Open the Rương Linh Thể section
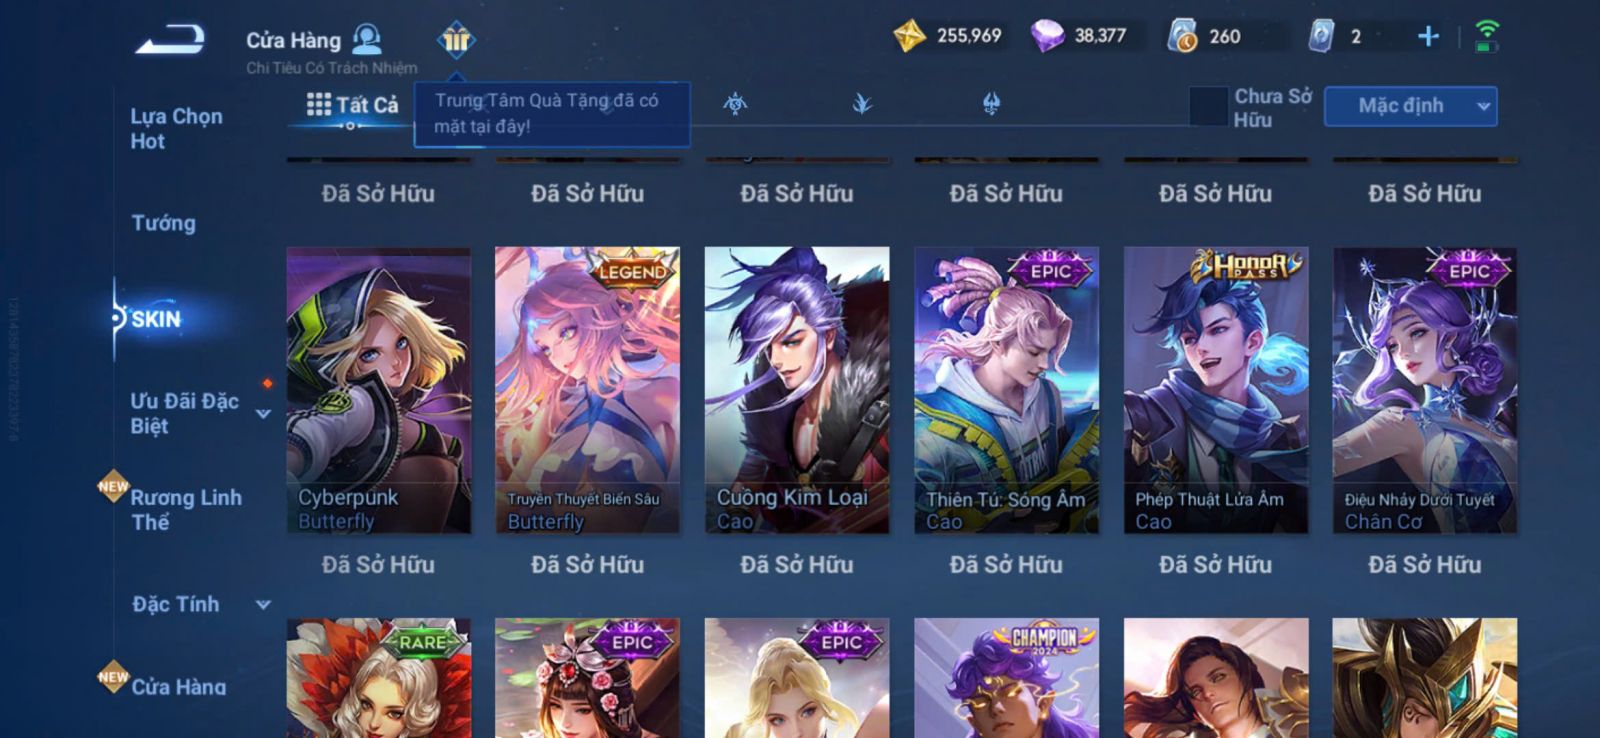 186,509
